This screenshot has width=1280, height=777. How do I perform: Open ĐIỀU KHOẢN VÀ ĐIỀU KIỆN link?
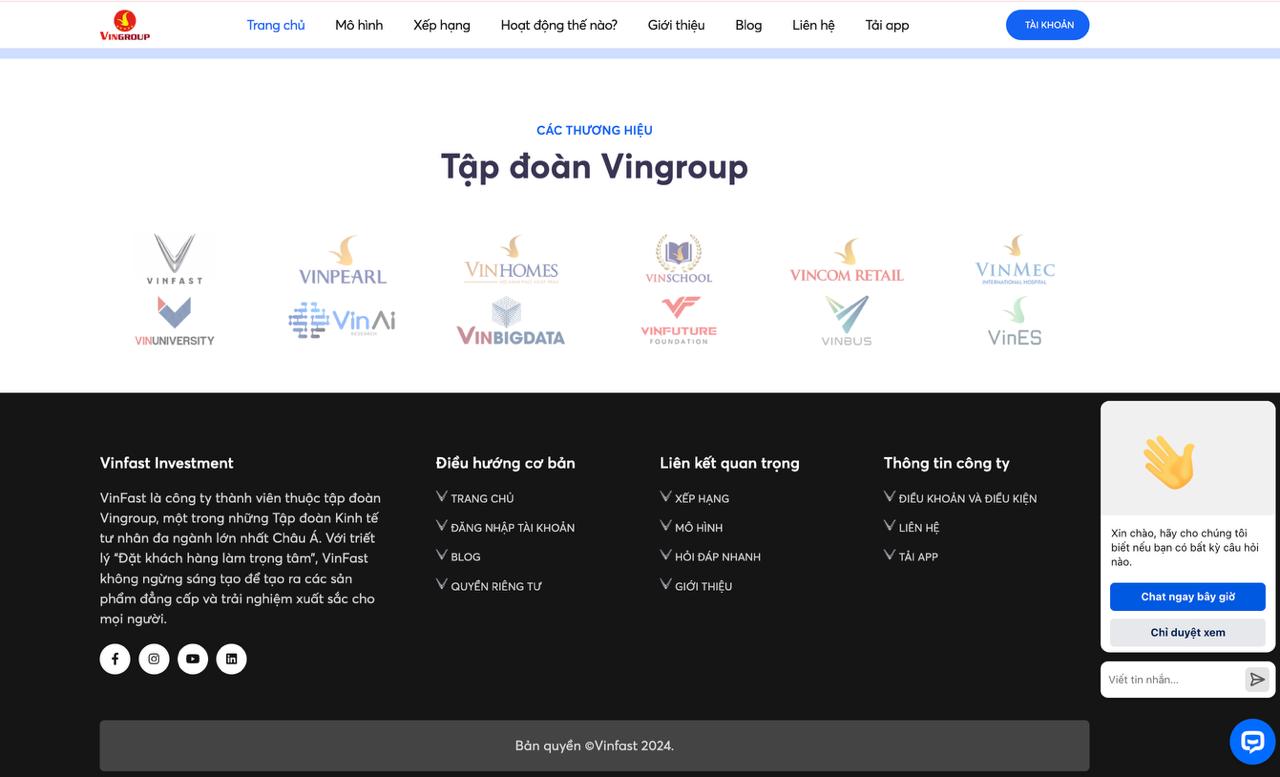(967, 499)
